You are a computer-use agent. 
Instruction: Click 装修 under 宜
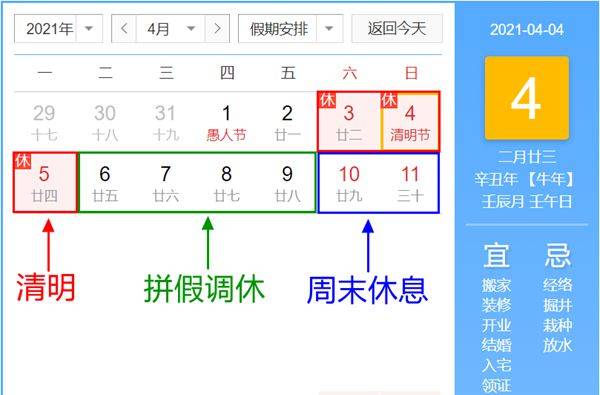[496, 305]
